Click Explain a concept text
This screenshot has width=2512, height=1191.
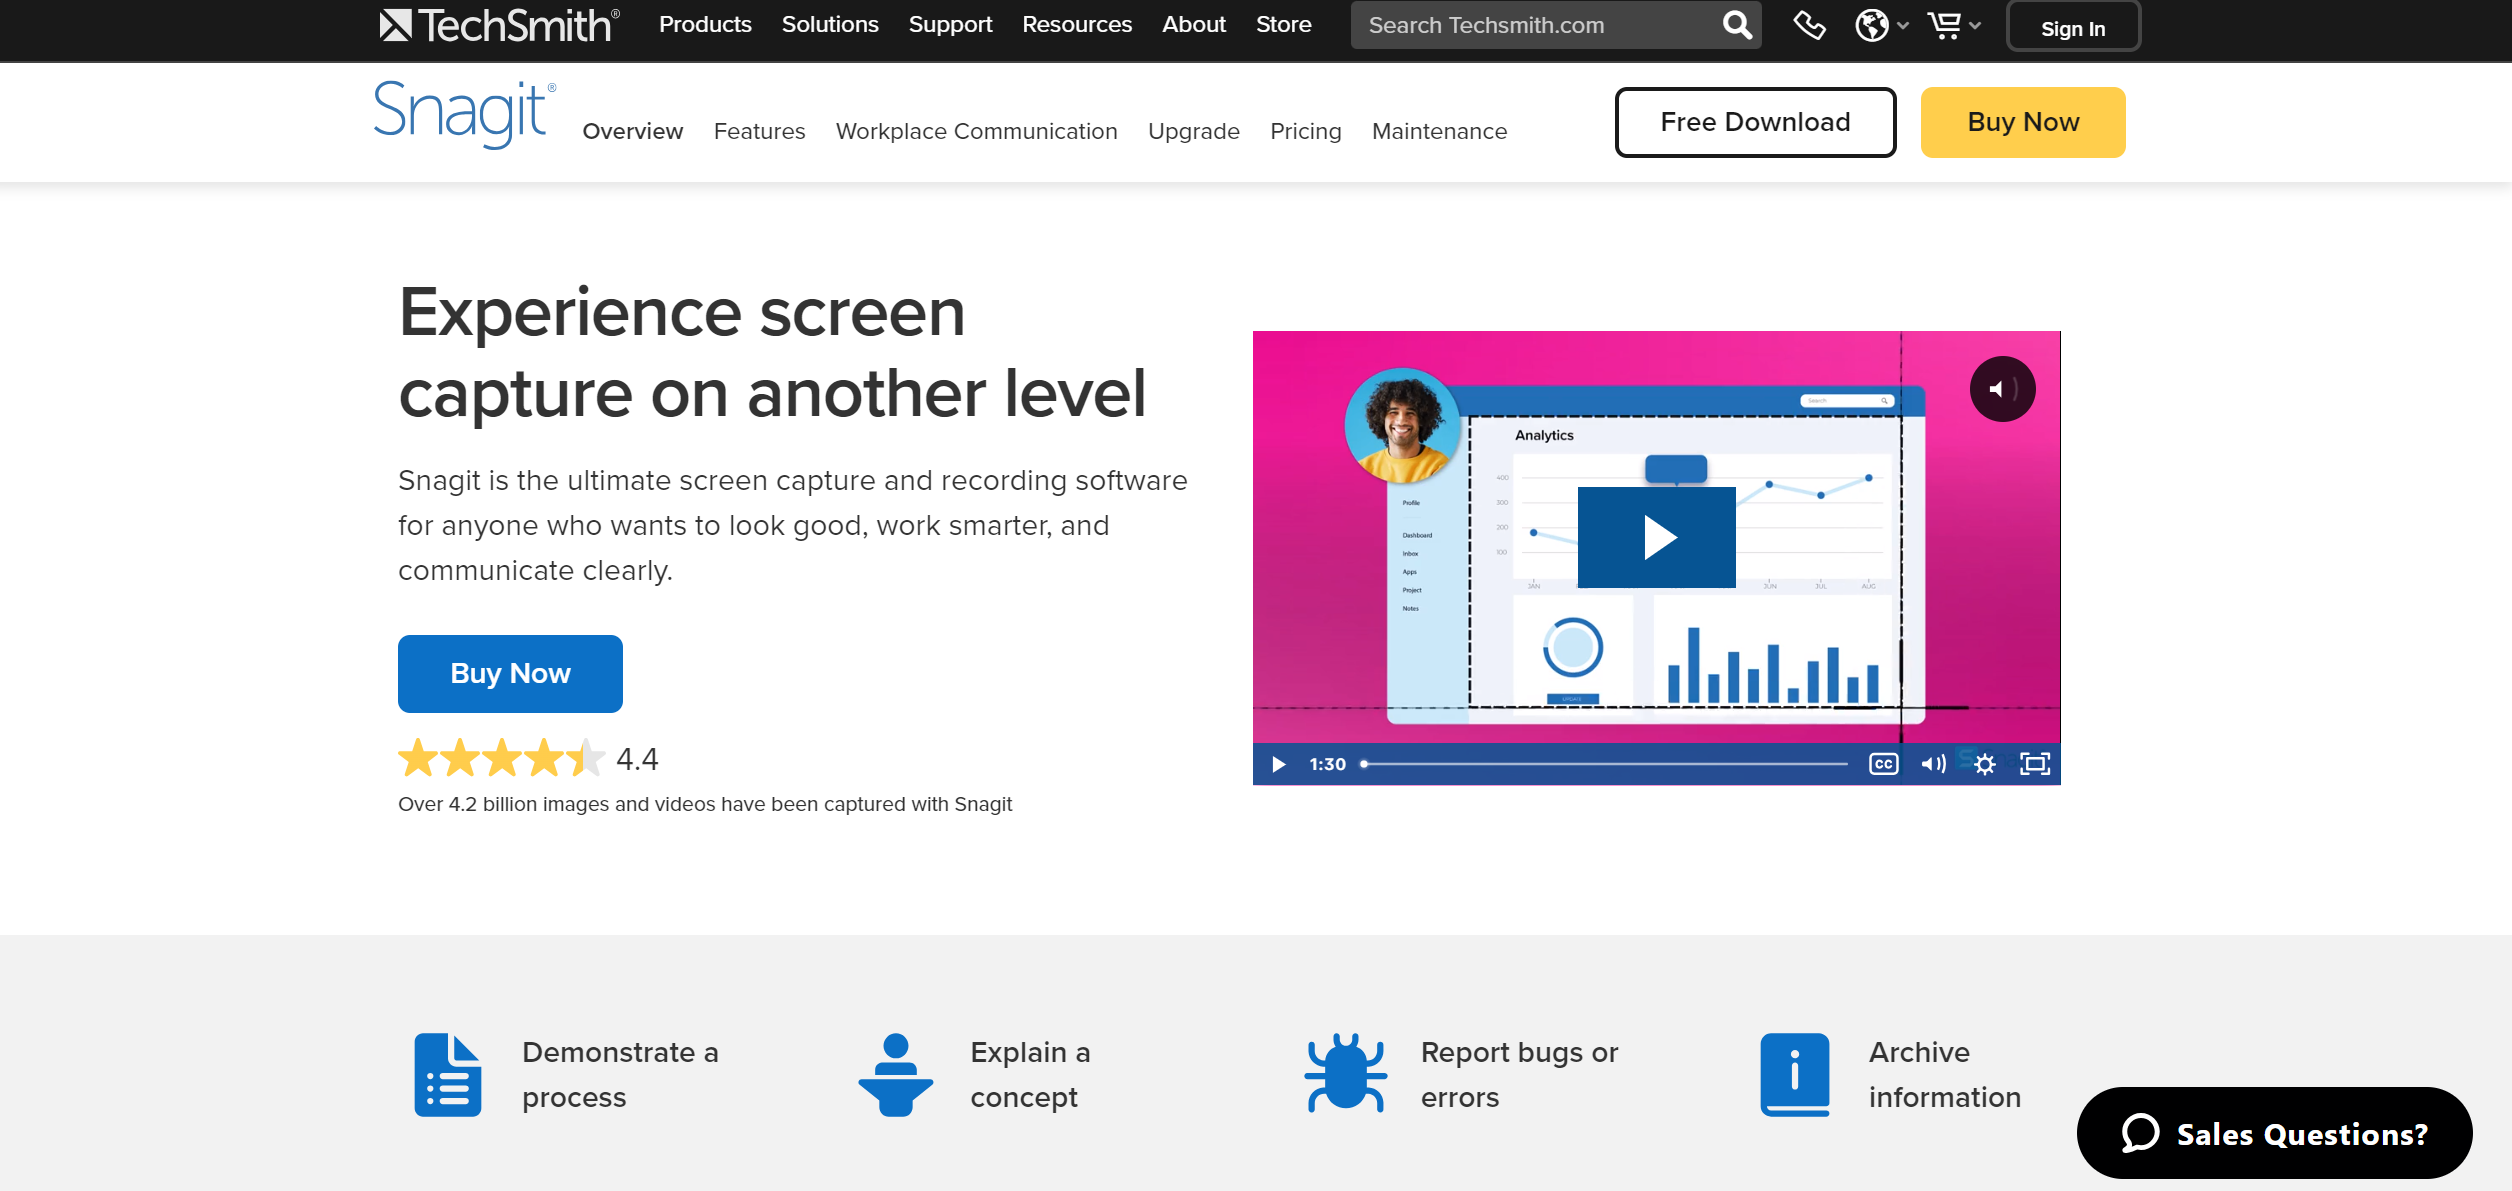click(x=1030, y=1075)
